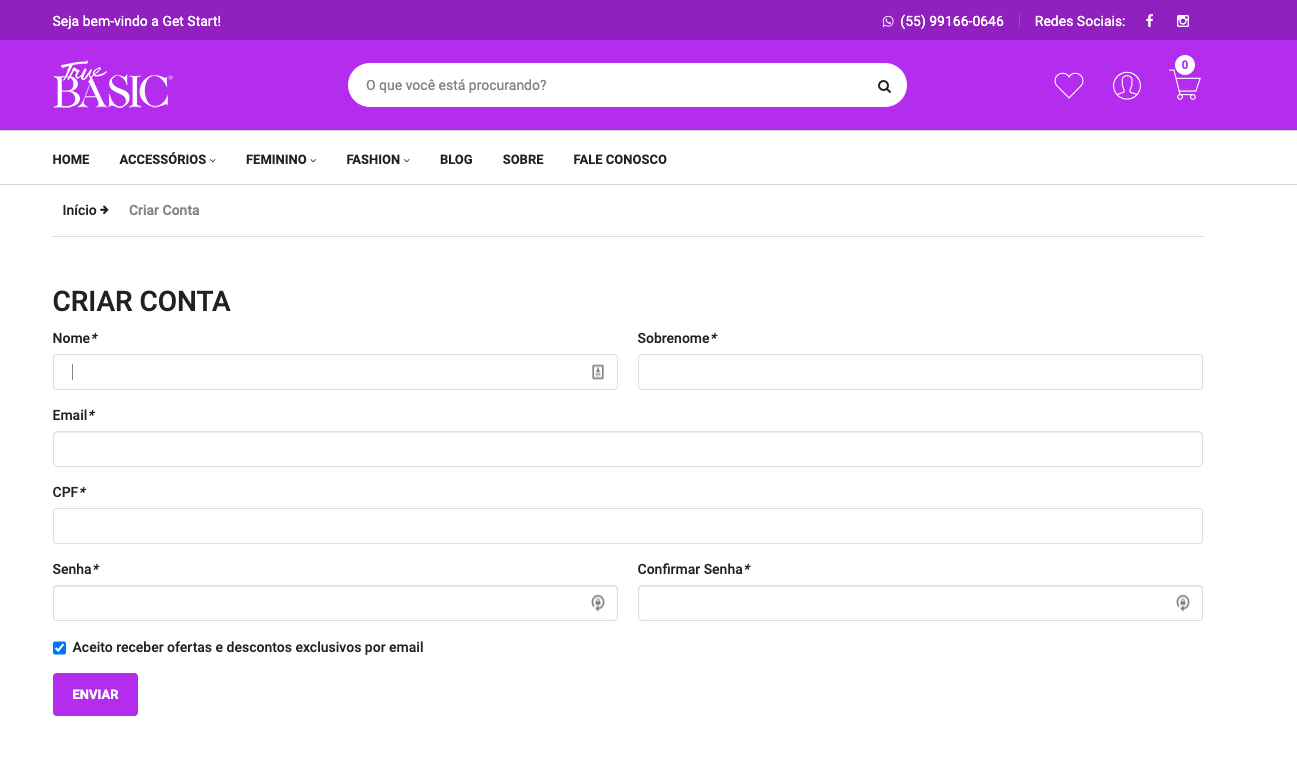Open the Instagram social link icon

(1182, 21)
